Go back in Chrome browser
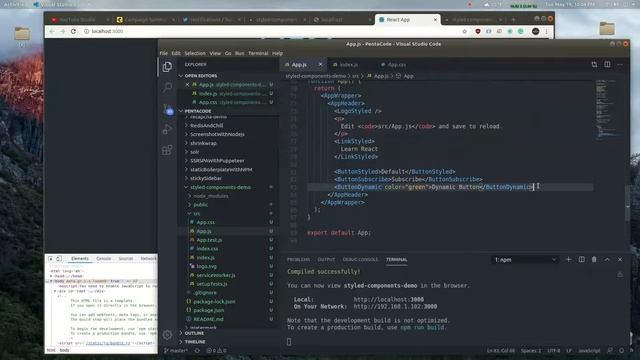 click(x=52, y=31)
